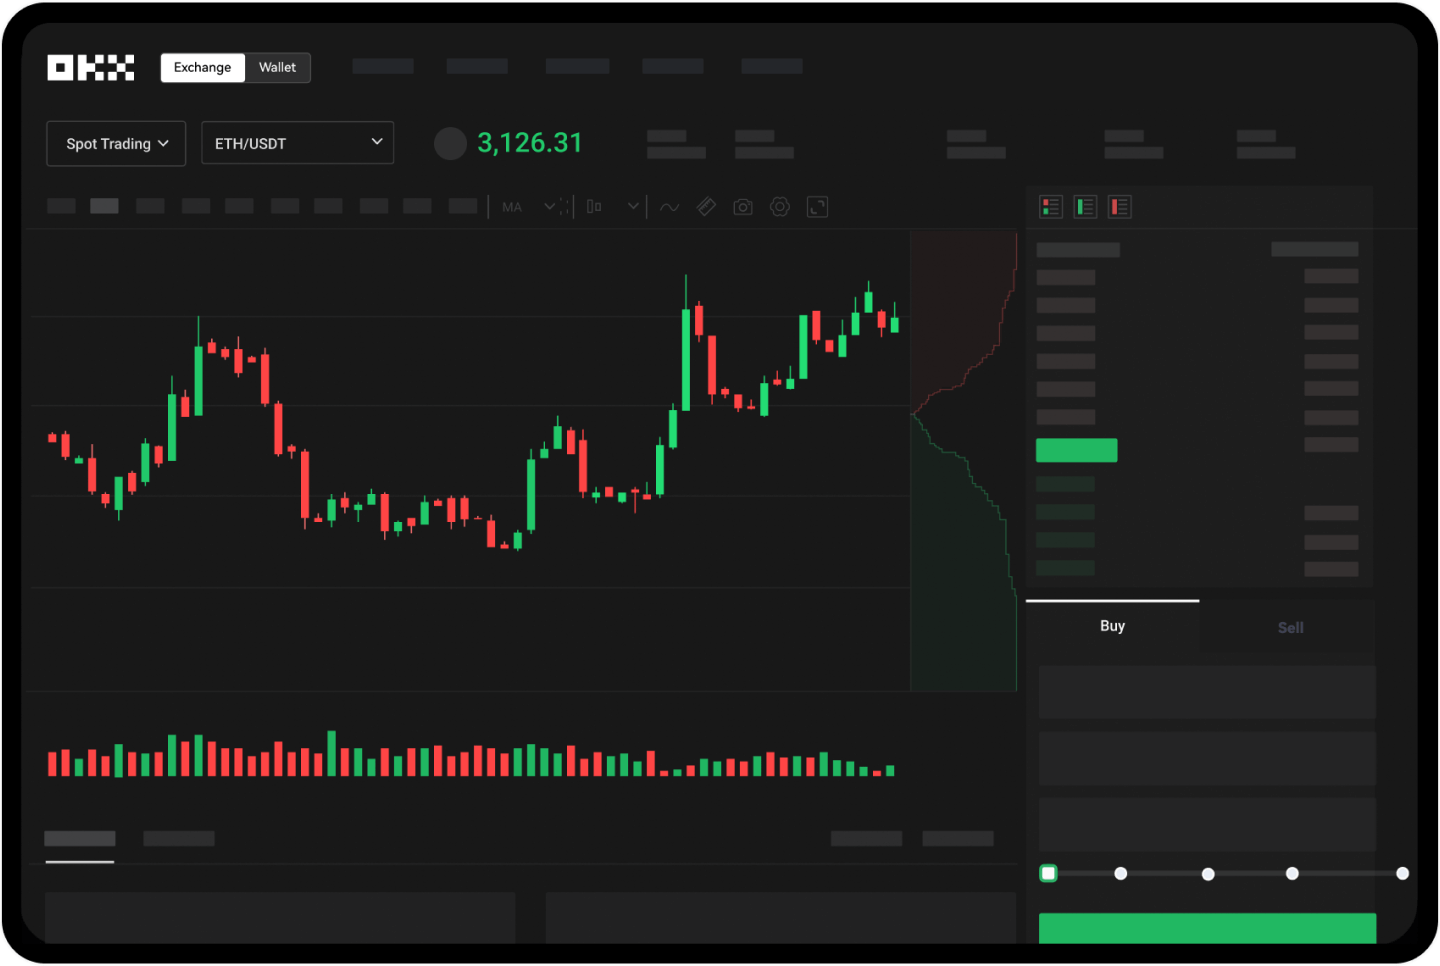Select the Sell tab
Viewport: 1440px width, 966px height.
(1290, 628)
